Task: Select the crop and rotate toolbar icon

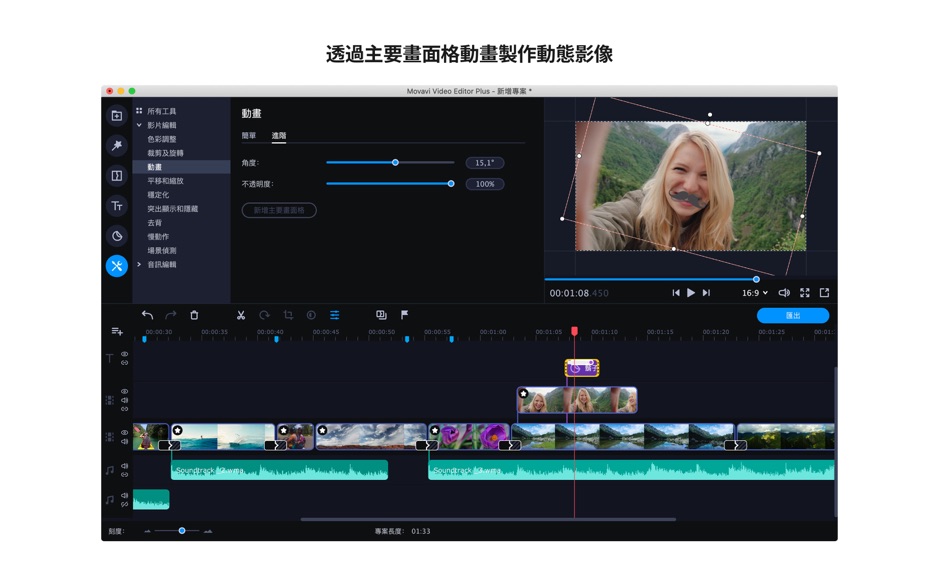Action: [289, 315]
